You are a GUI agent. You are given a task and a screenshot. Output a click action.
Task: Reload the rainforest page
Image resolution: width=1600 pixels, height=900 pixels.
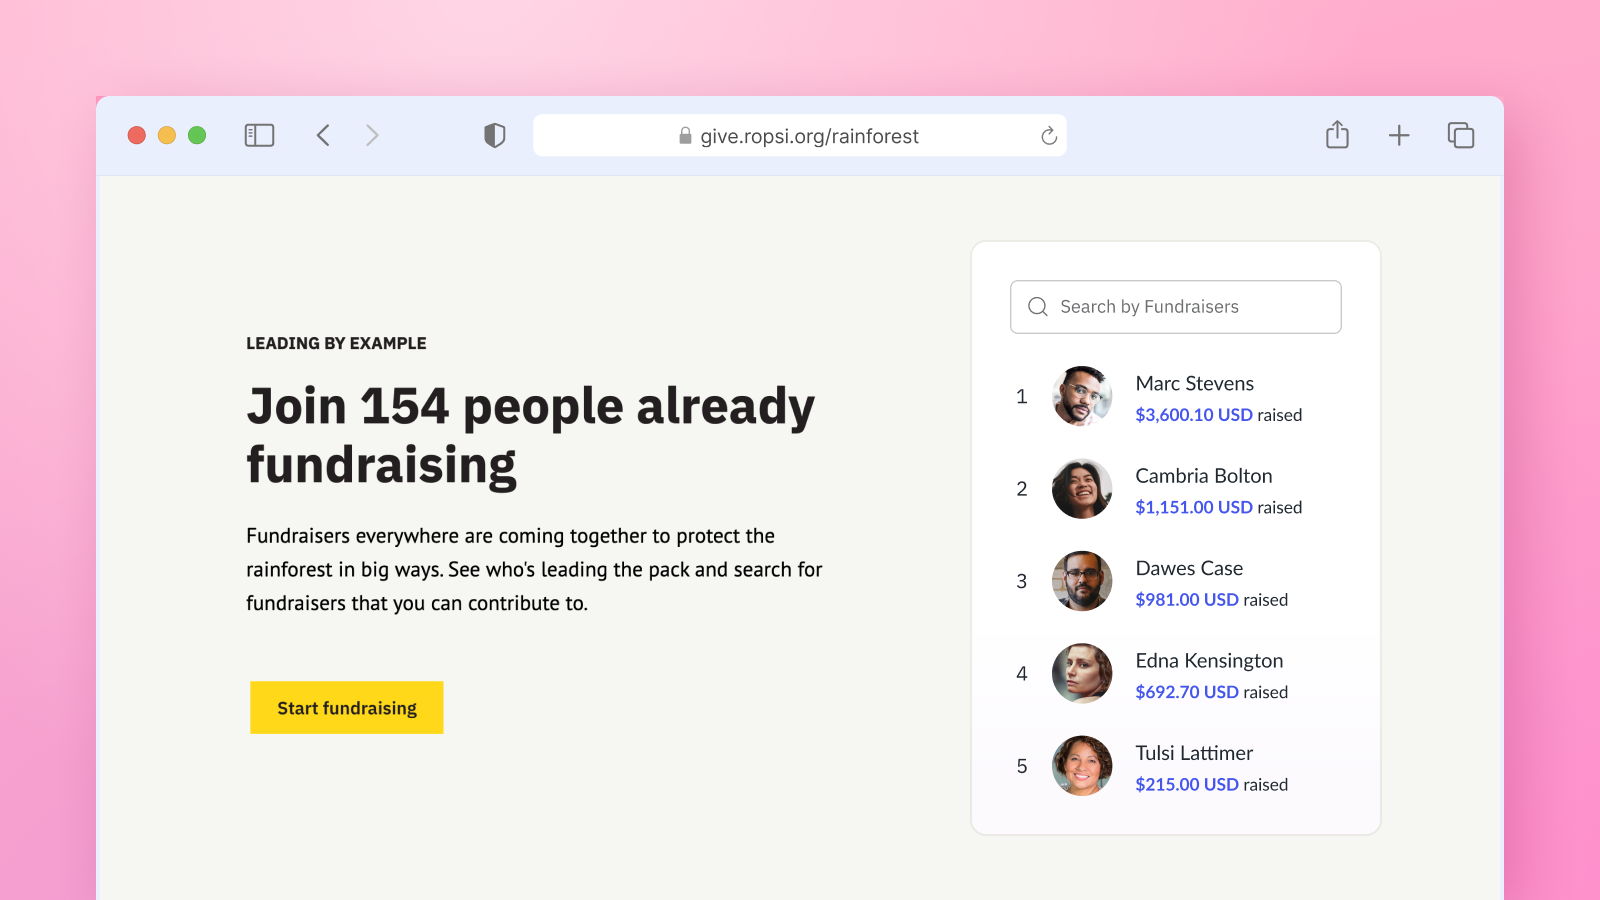point(1048,136)
